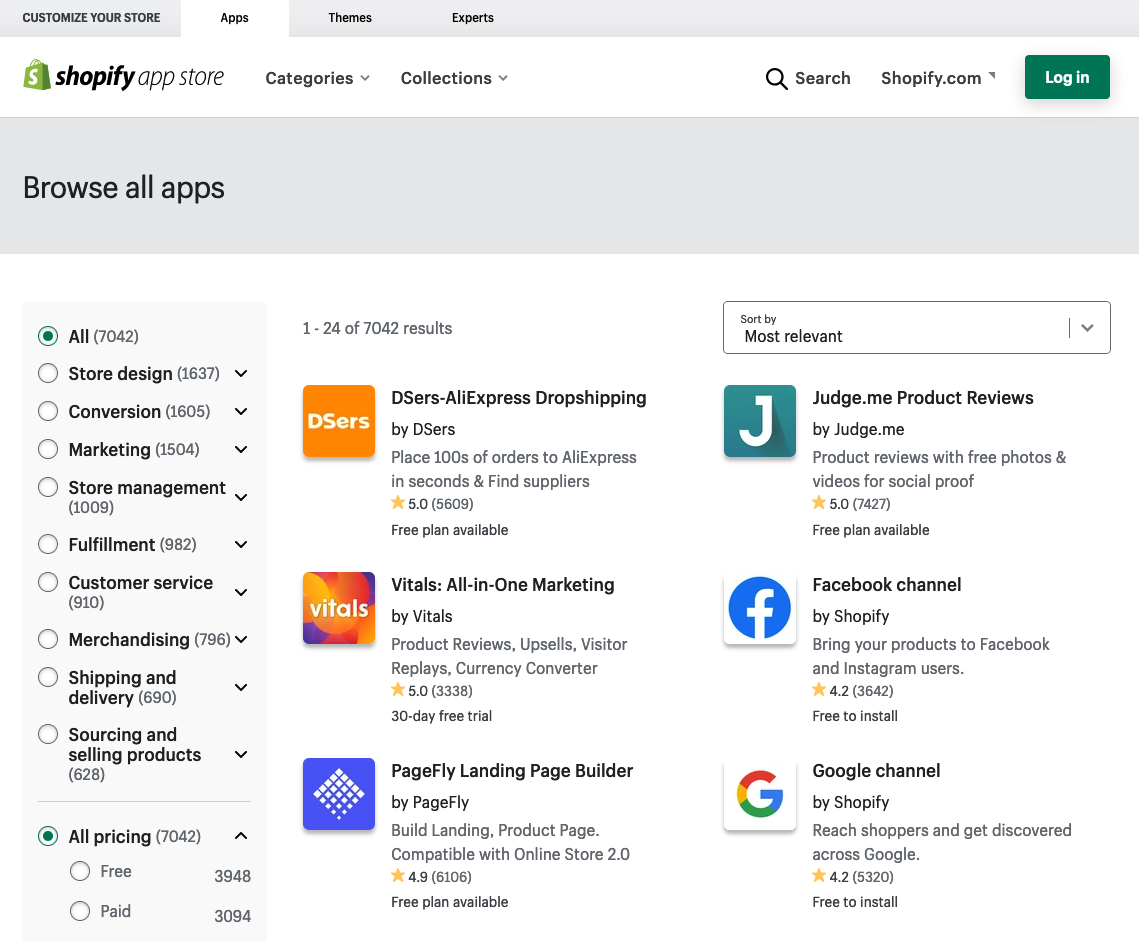Select Store management radio button

(48, 487)
